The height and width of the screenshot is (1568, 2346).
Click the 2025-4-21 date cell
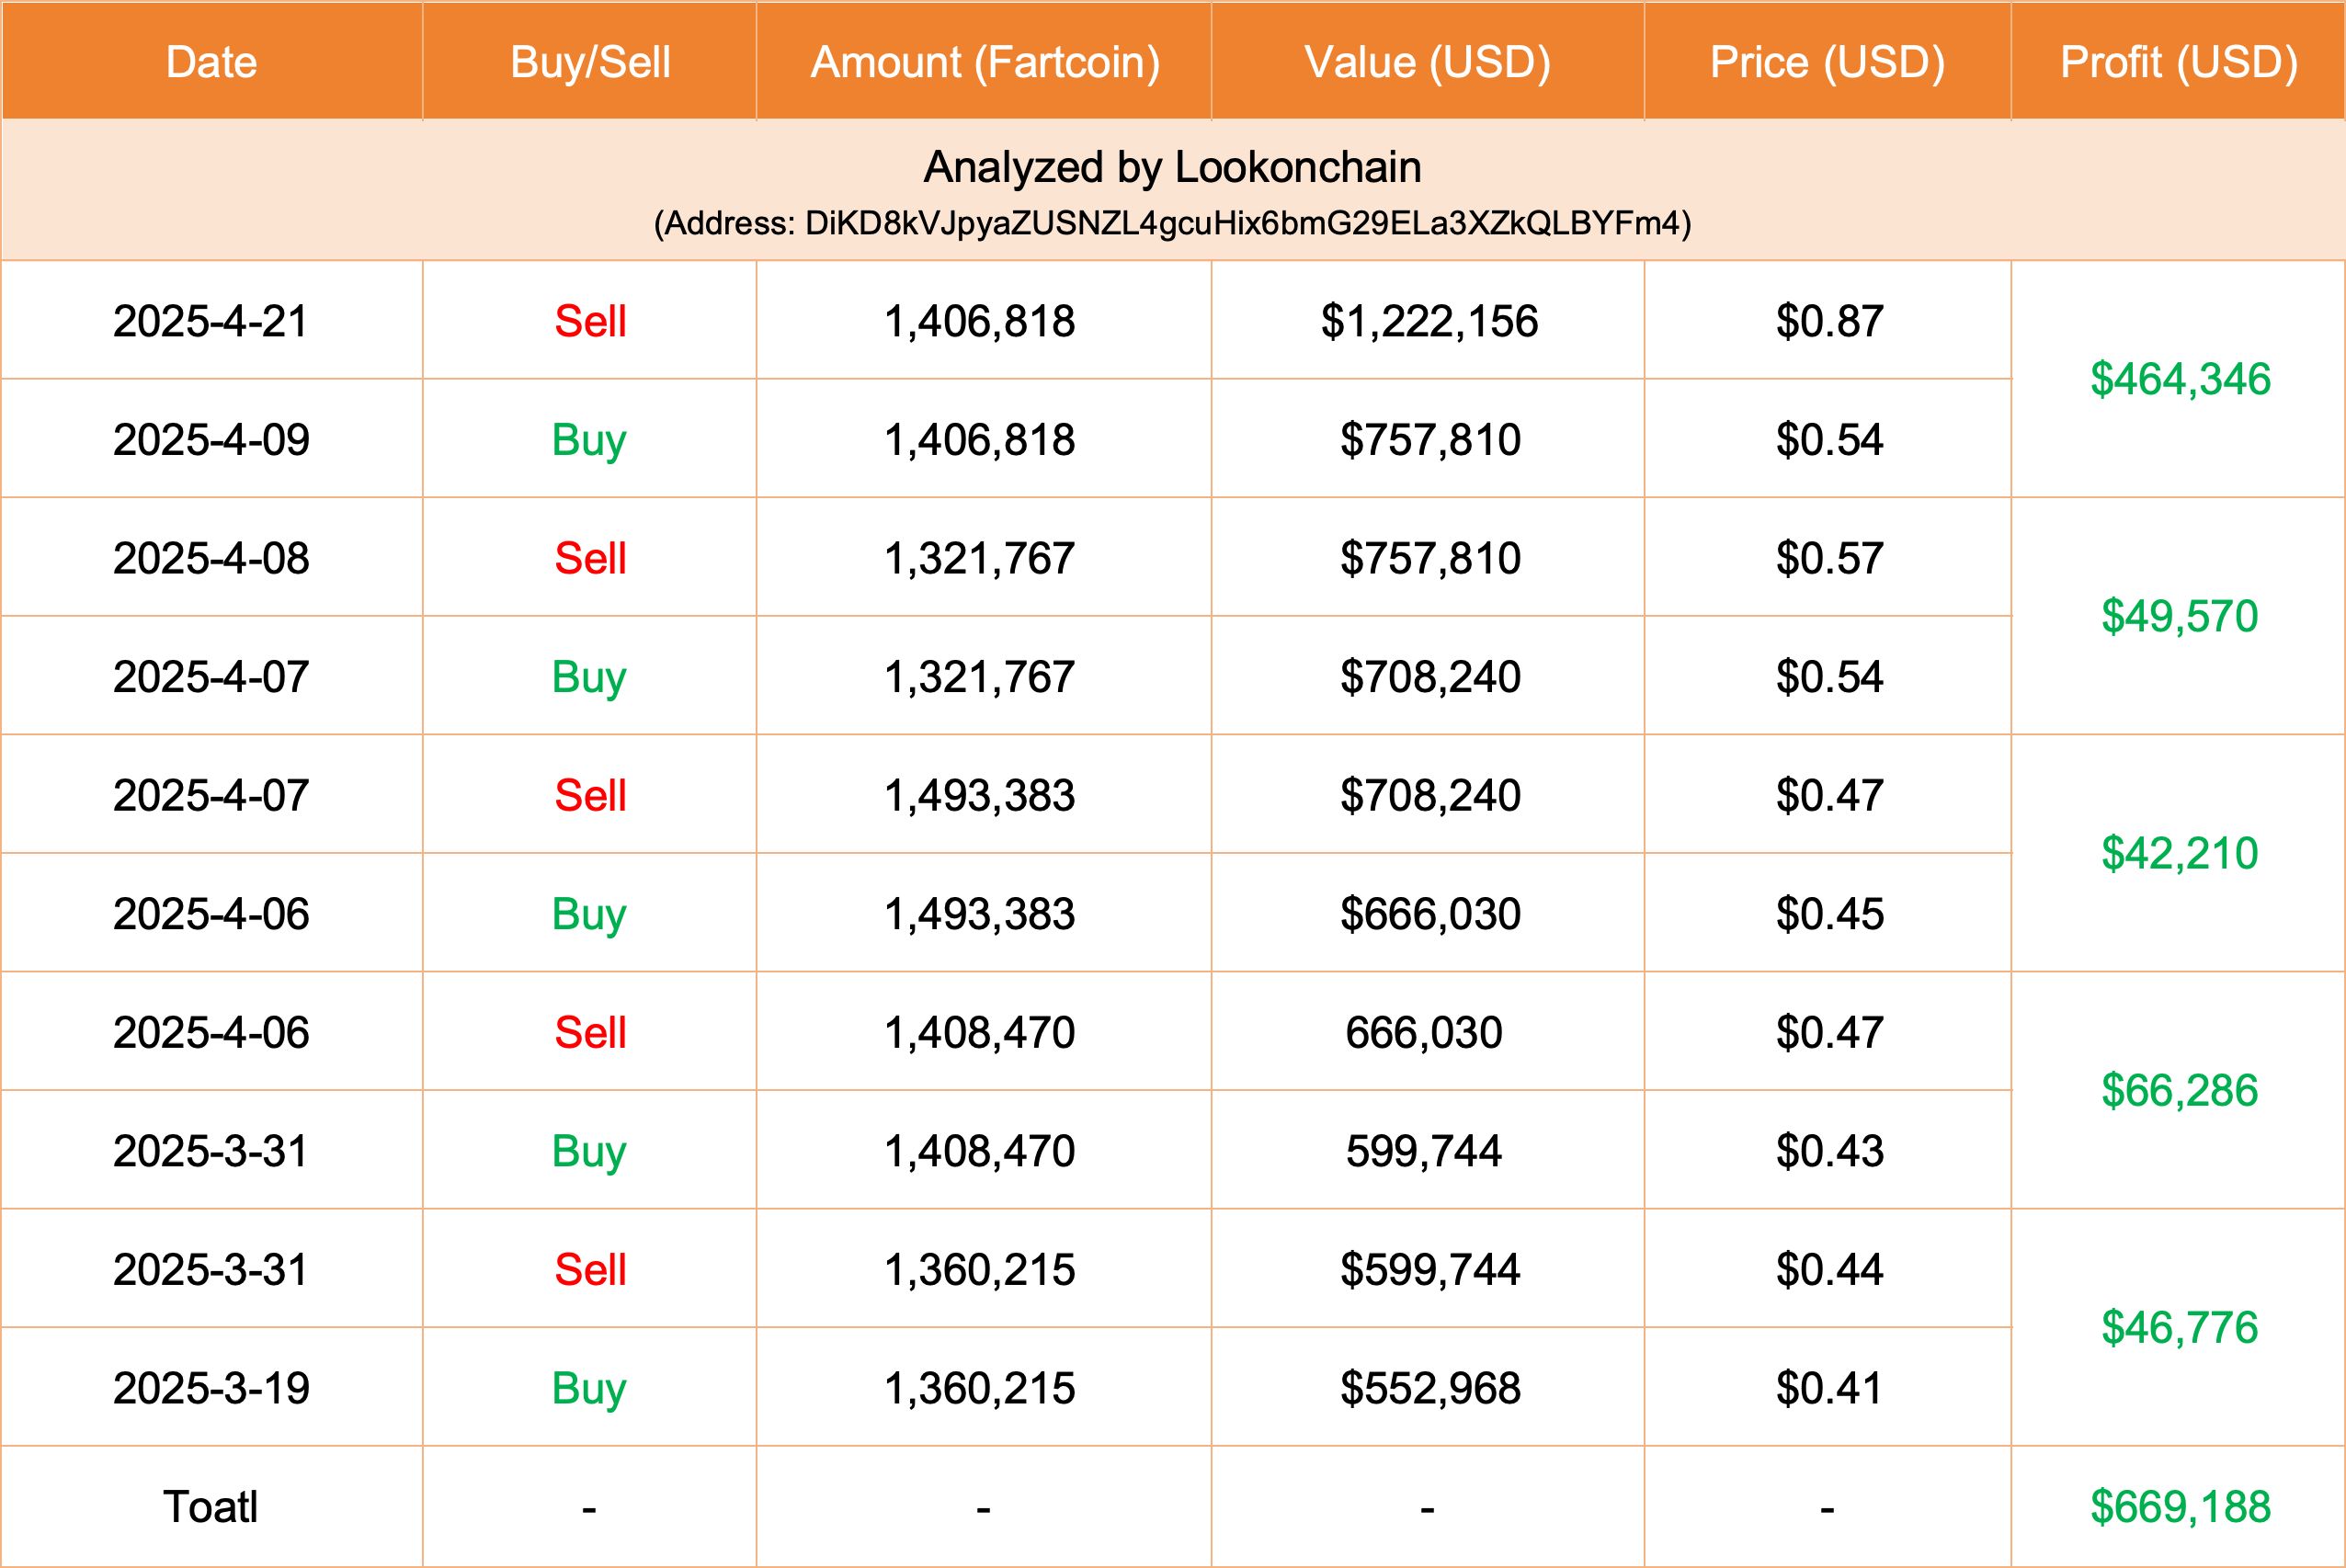[x=211, y=321]
